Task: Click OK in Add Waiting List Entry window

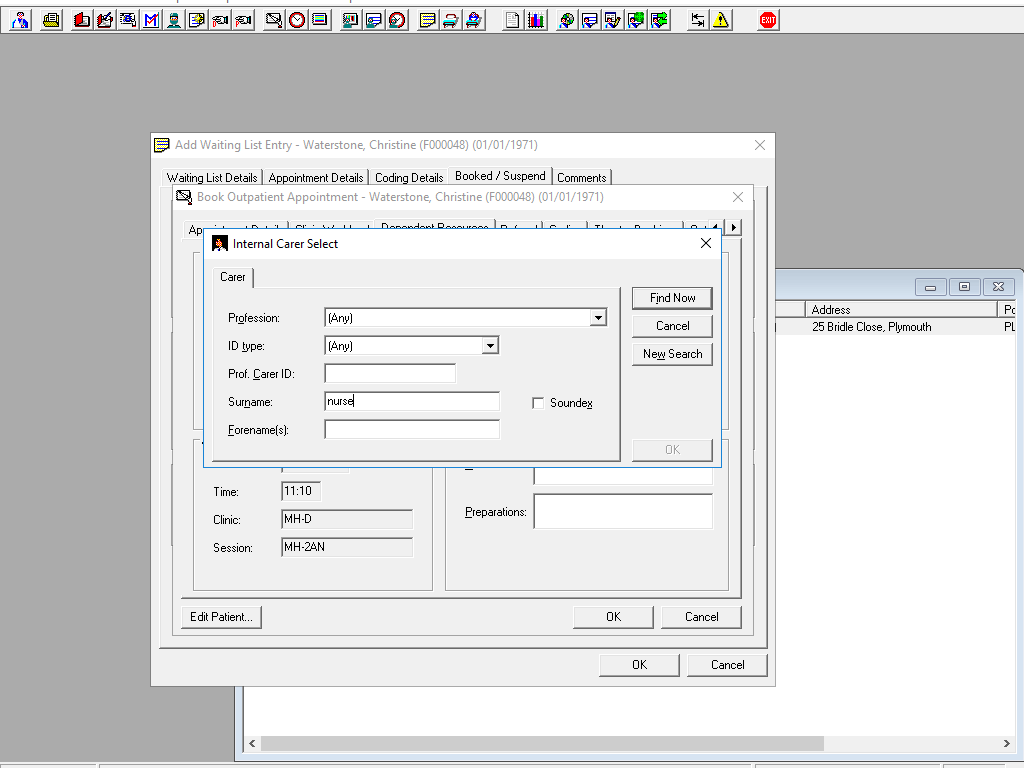Action: point(639,665)
